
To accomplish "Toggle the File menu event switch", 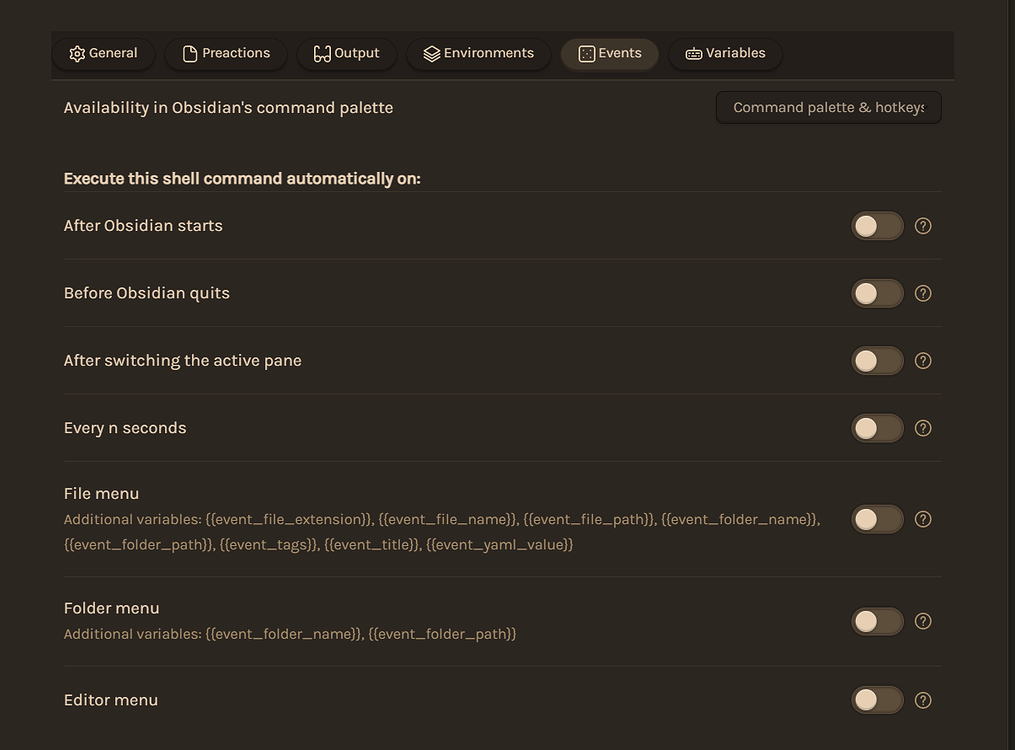I will (877, 519).
